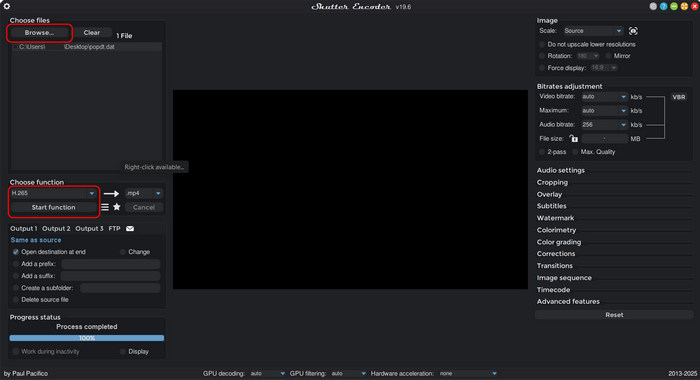Open the Rotation angle dropdown
Image resolution: width=700 pixels, height=380 pixels.
[588, 56]
